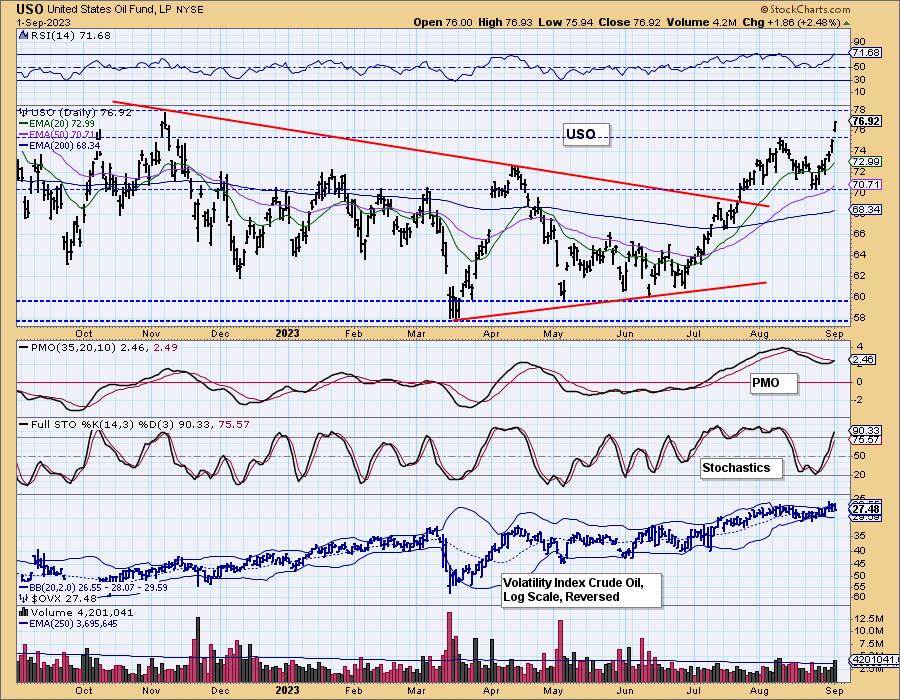Click the 2.46 PMO value tag
This screenshot has height=700, width=900.
(x=864, y=360)
